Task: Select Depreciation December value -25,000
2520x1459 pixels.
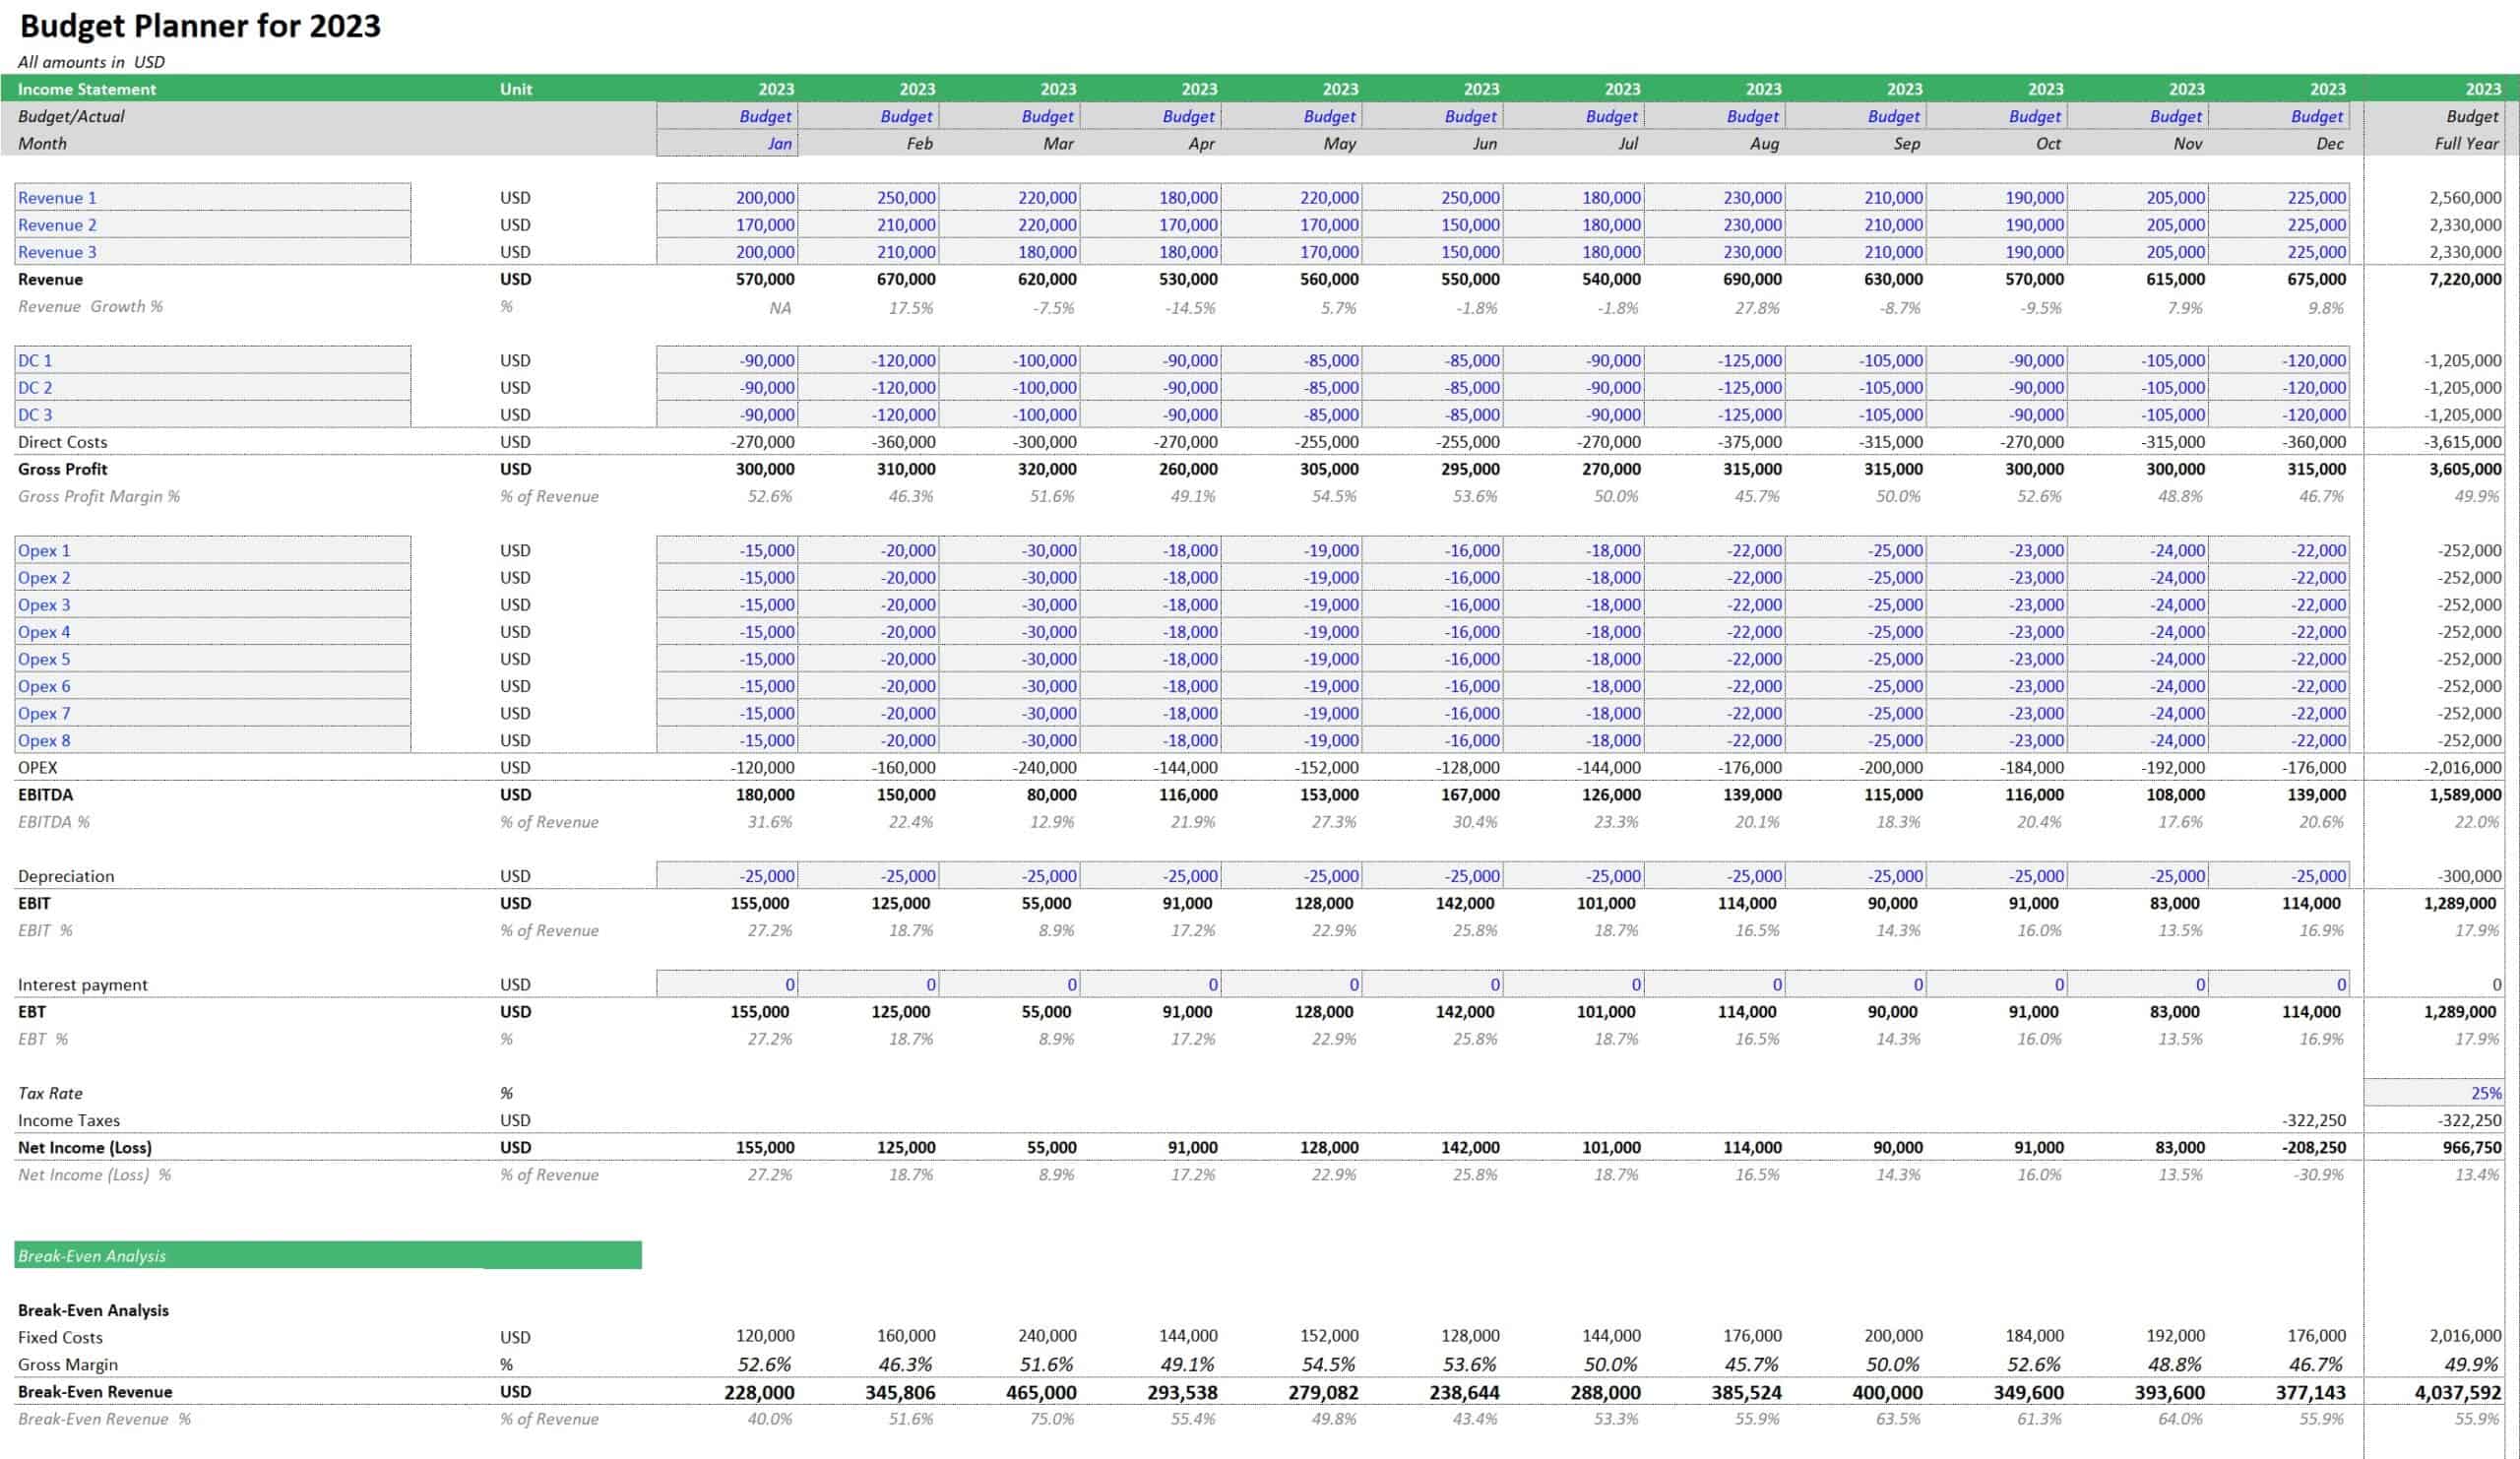Action: pos(2278,875)
